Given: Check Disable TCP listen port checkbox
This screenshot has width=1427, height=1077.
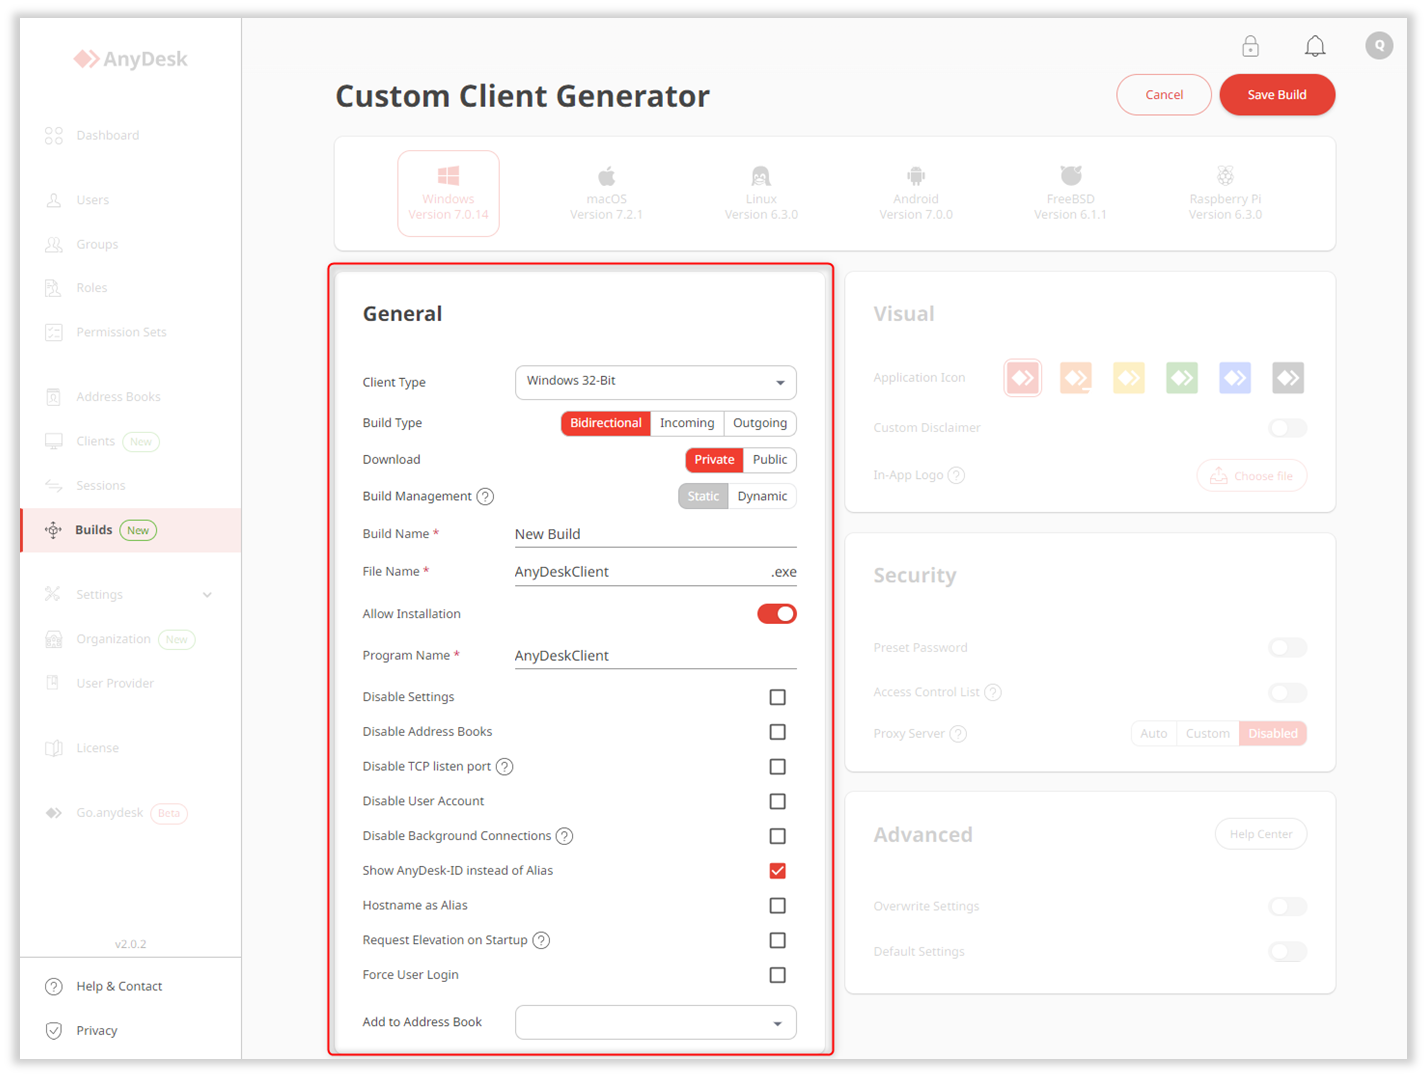Looking at the screenshot, I should pyautogui.click(x=777, y=767).
